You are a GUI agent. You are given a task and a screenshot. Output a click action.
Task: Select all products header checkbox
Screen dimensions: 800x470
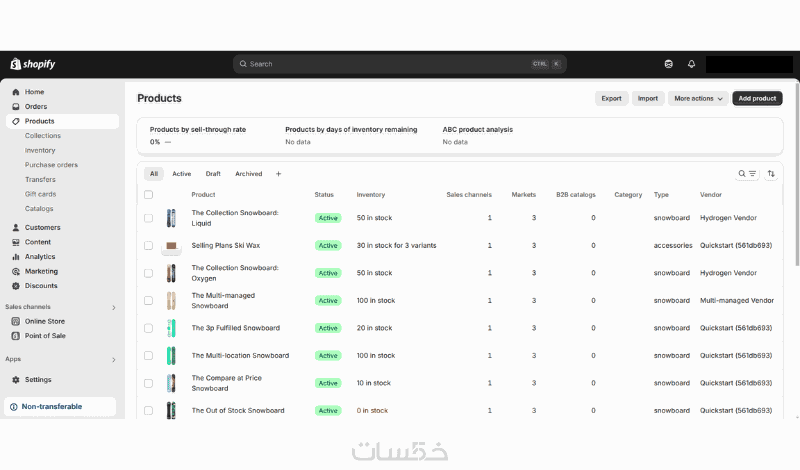tap(148, 194)
